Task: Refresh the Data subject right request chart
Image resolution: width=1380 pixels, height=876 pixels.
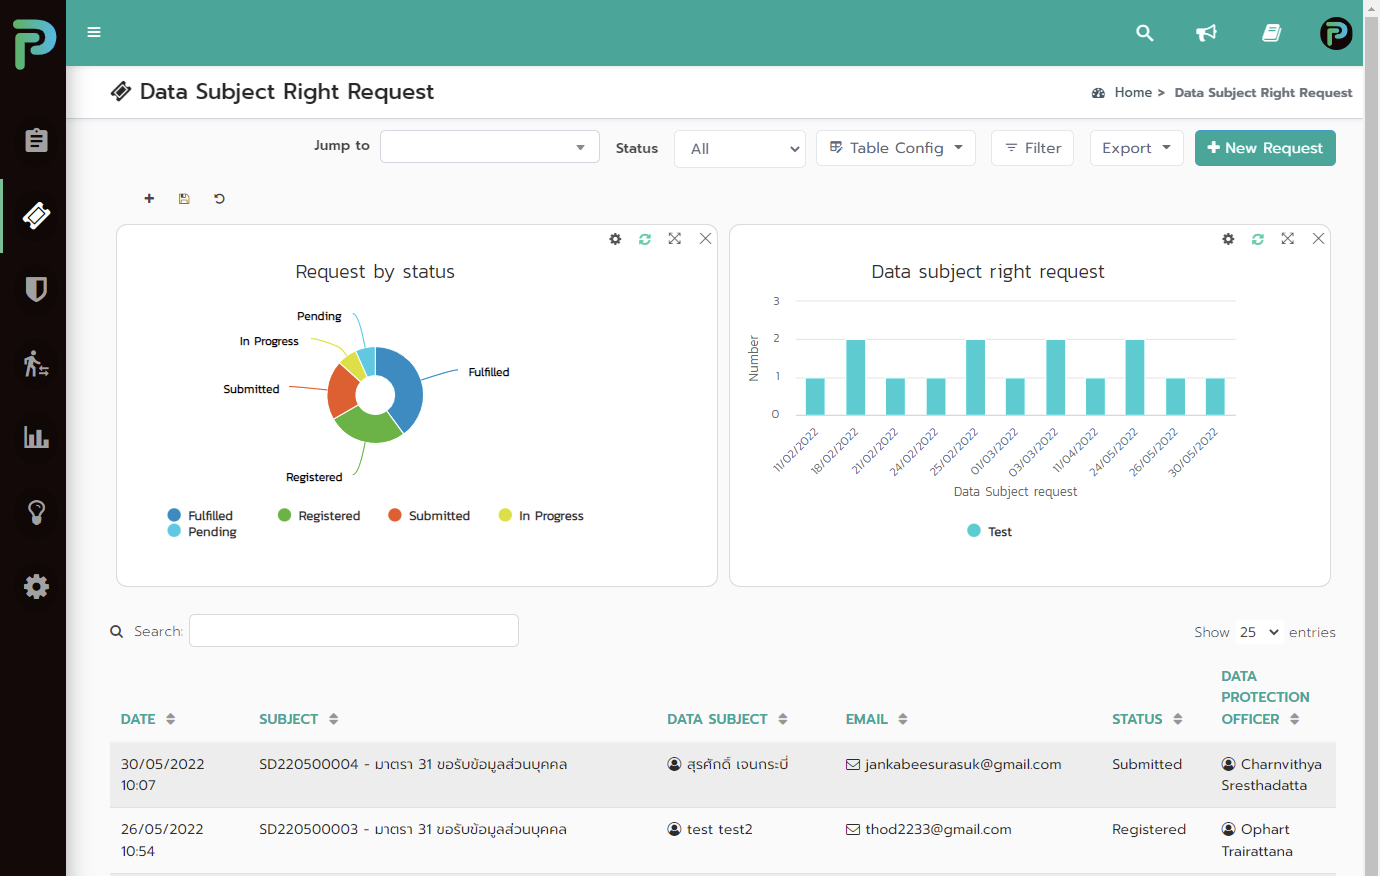Action: pos(1258,239)
